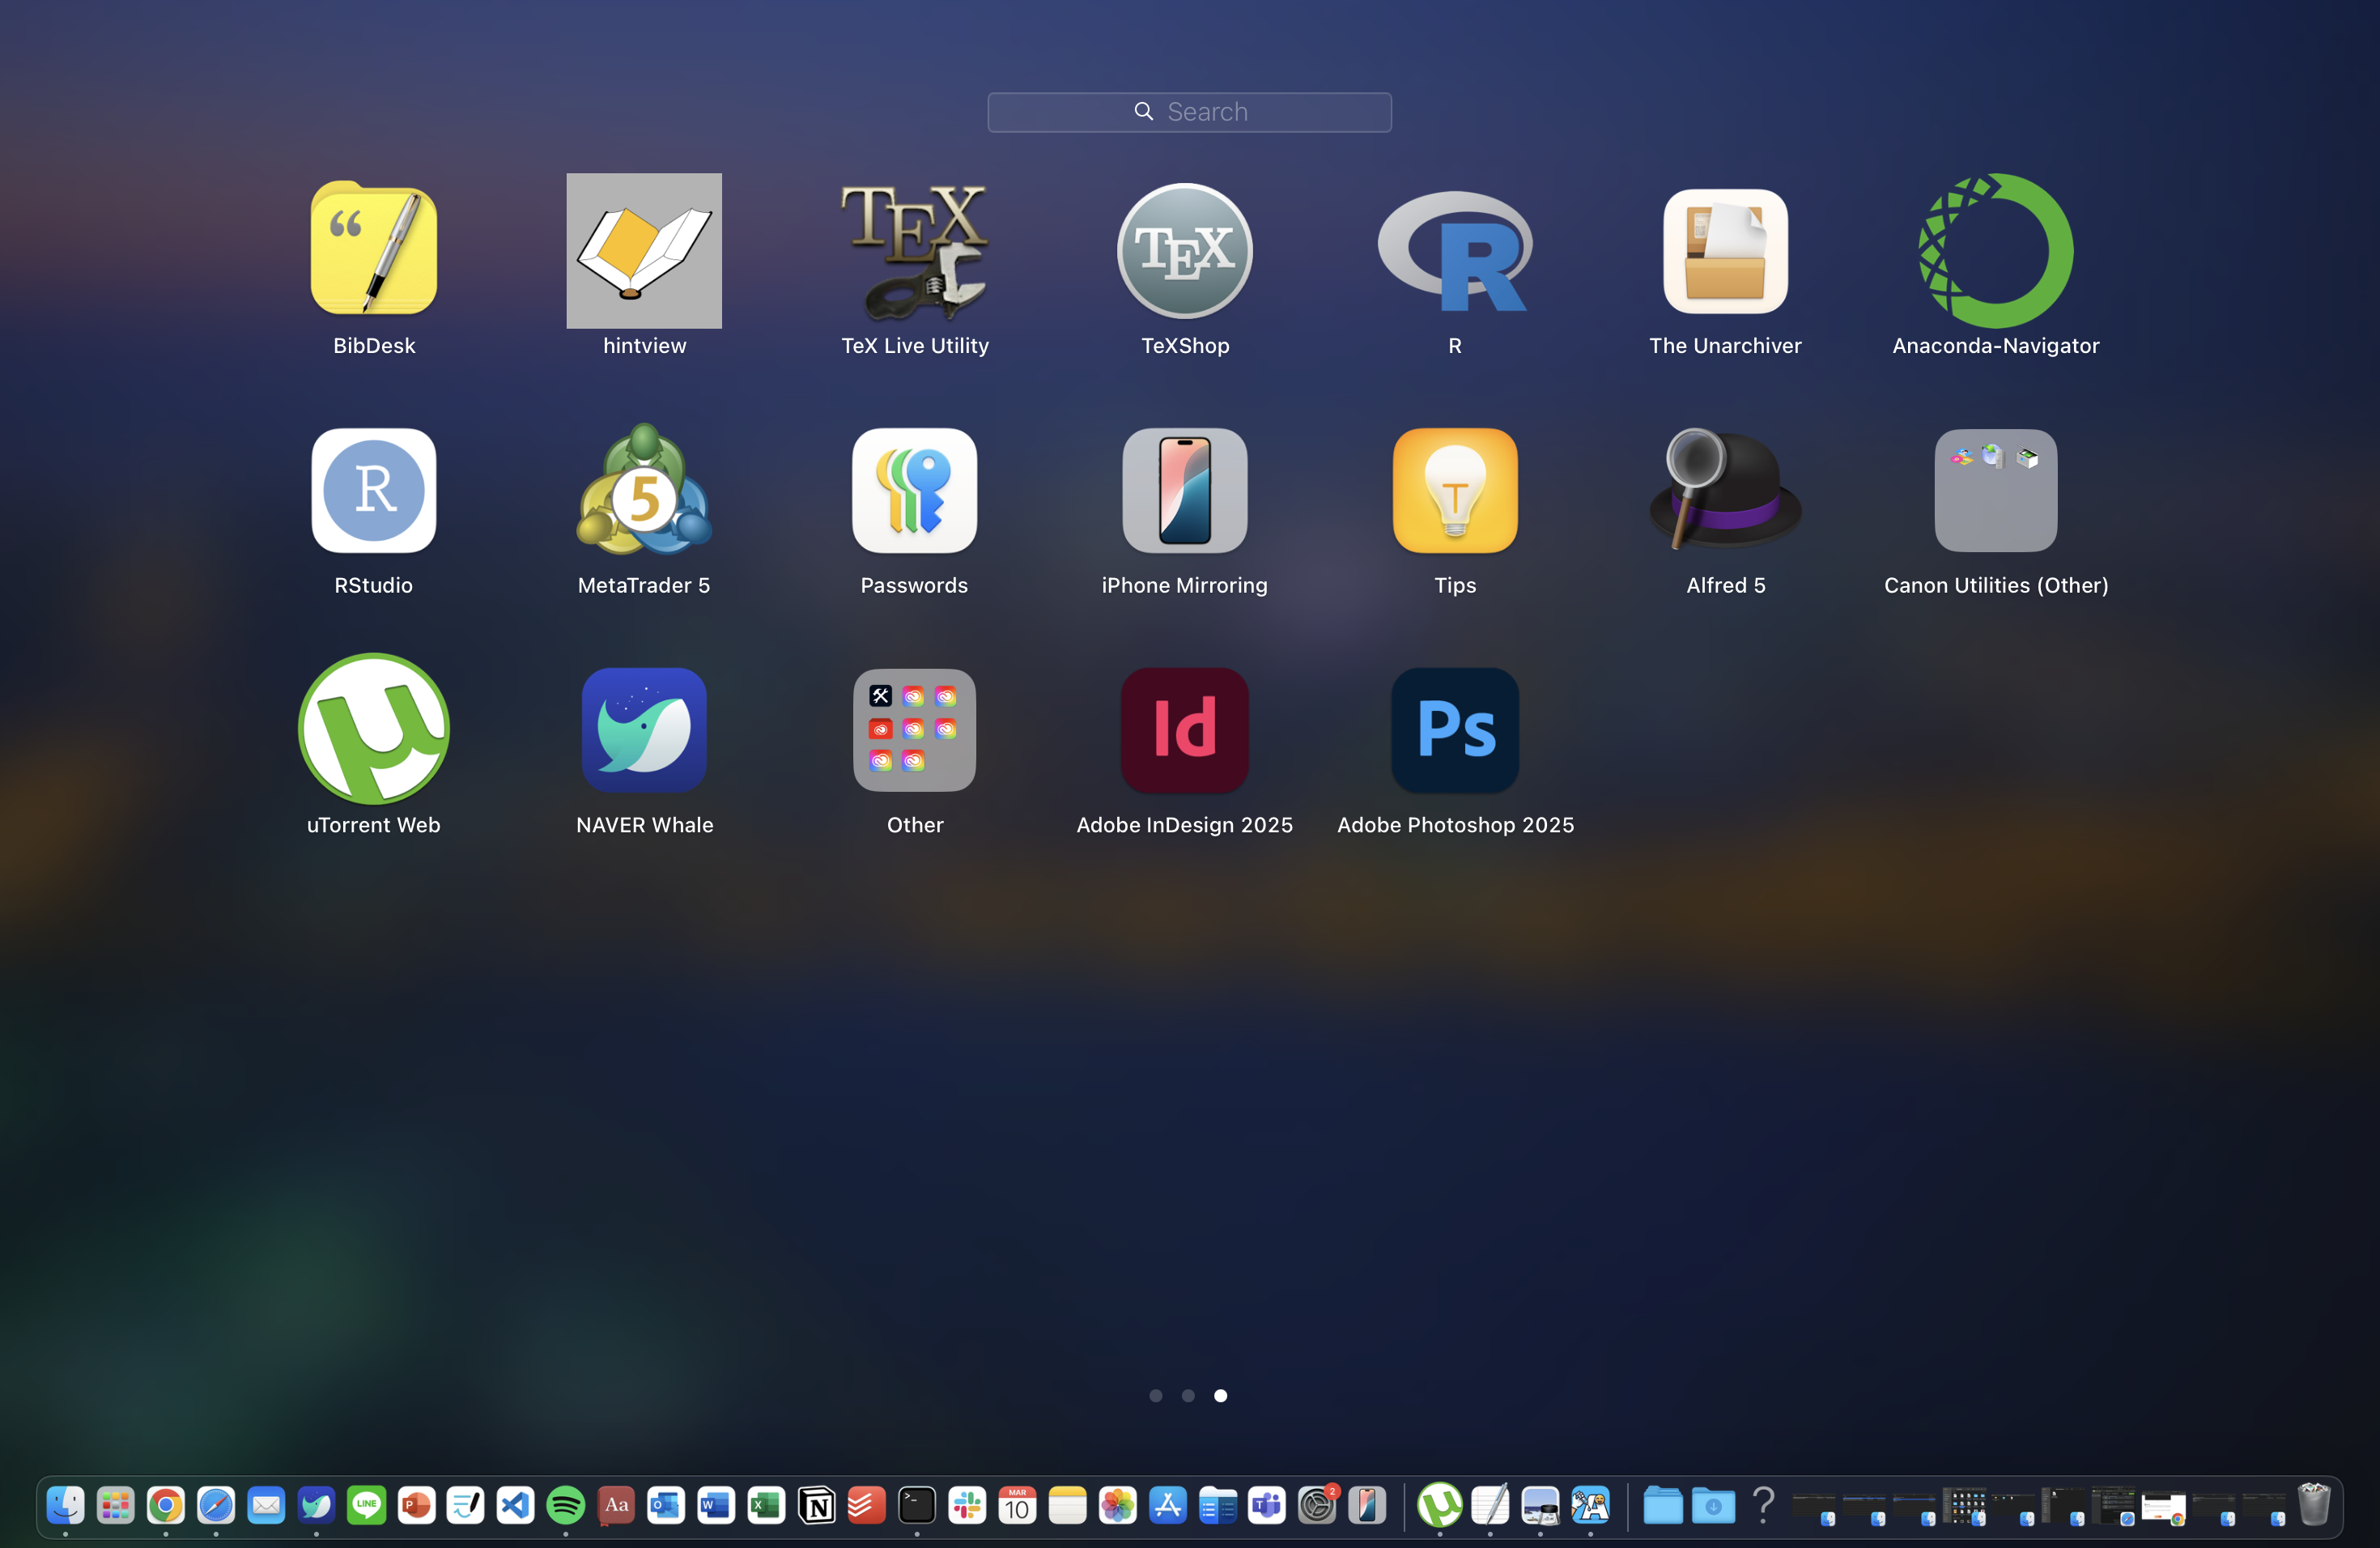Open LINE from the Dock
Image resolution: width=2380 pixels, height=1548 pixels.
(366, 1504)
